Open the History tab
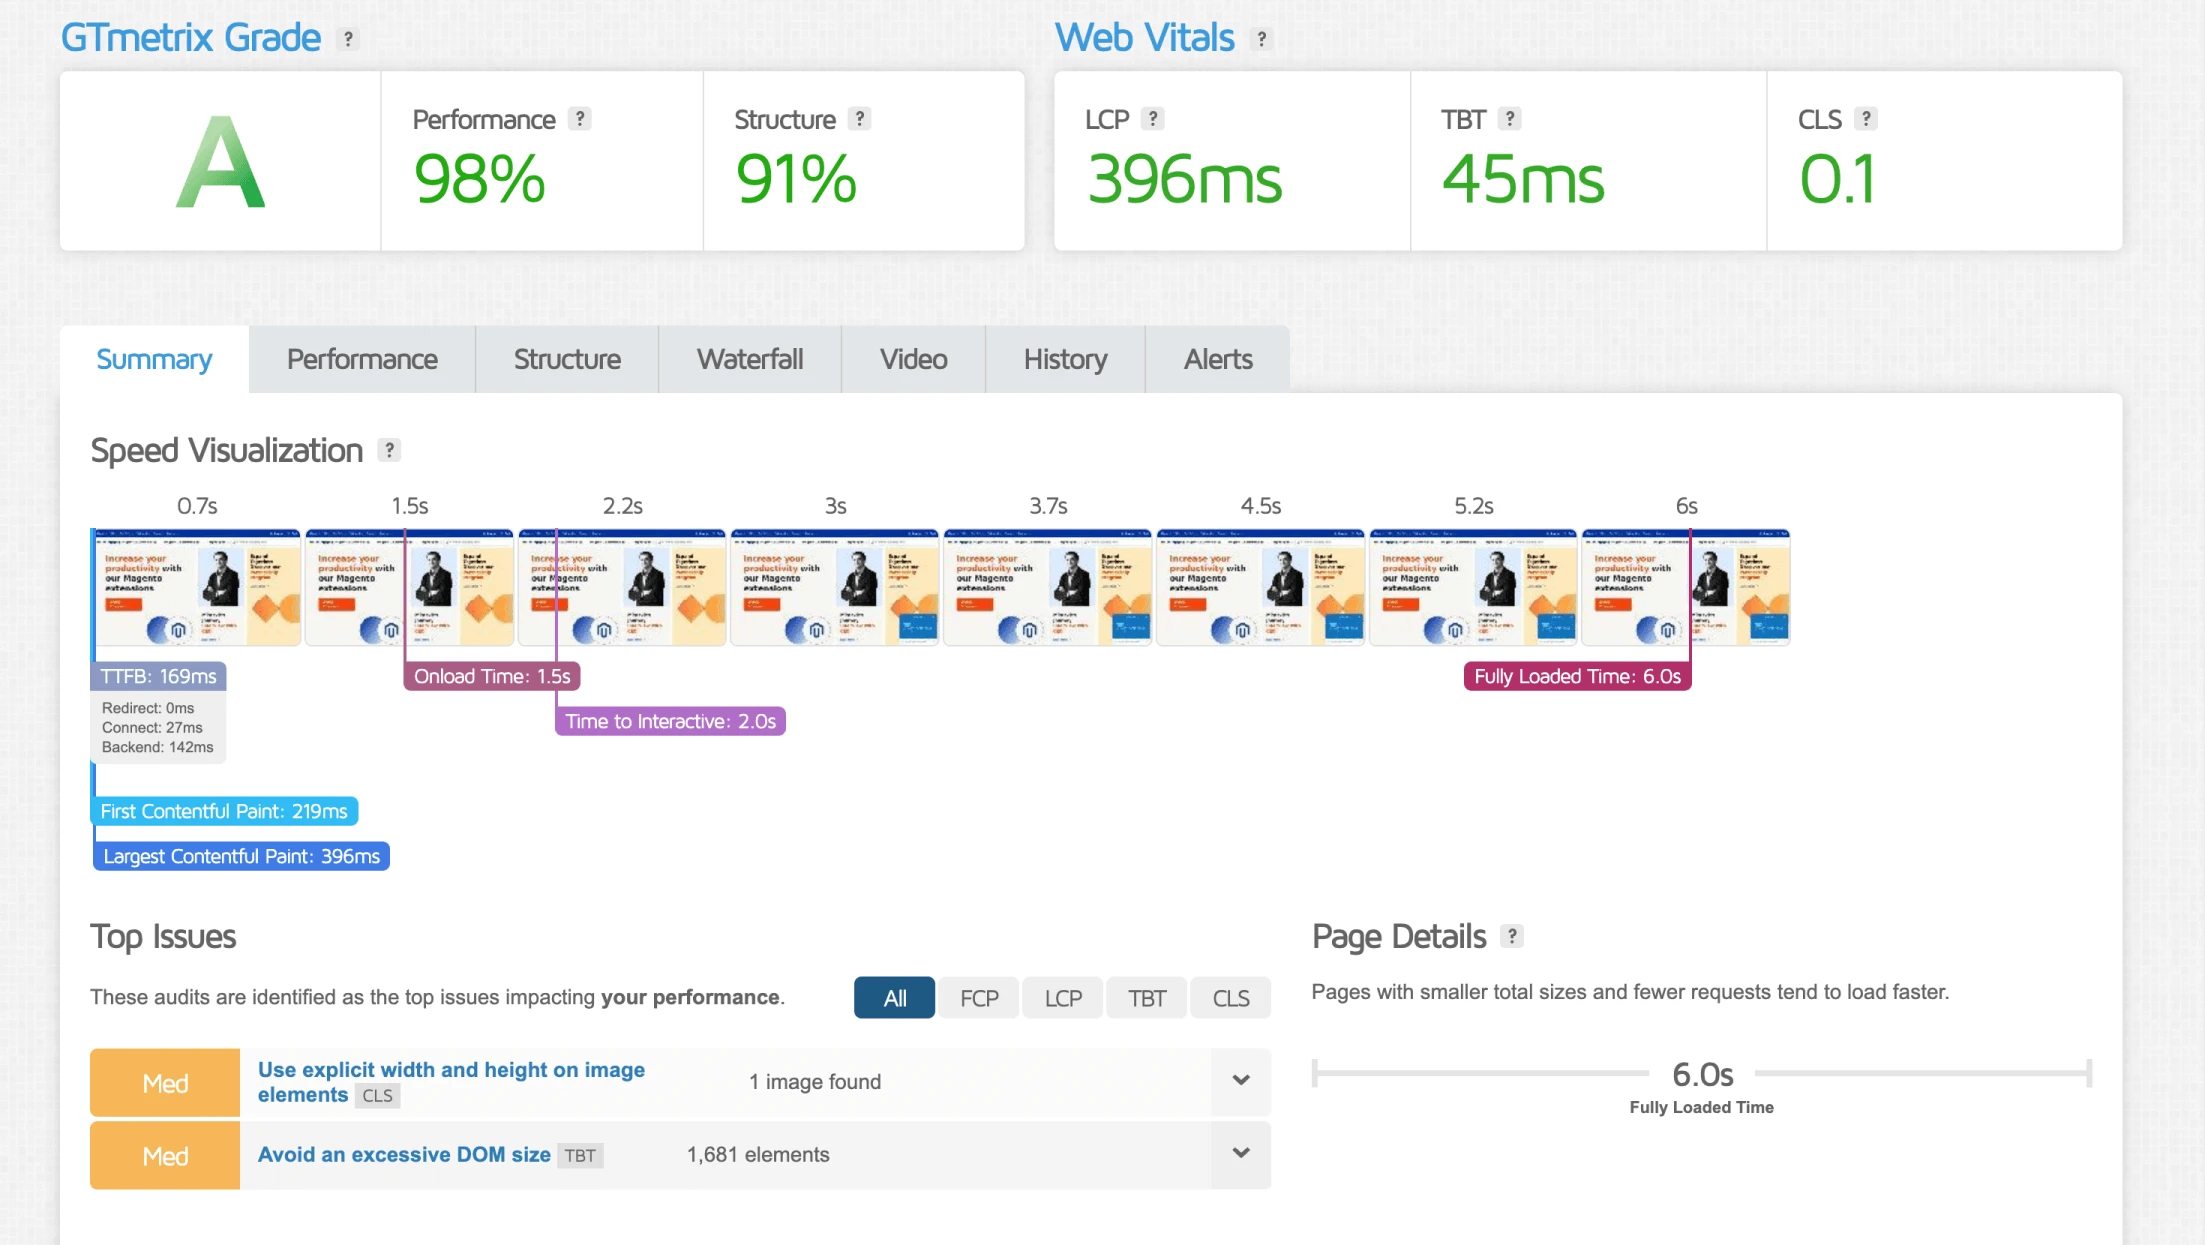 pos(1065,359)
